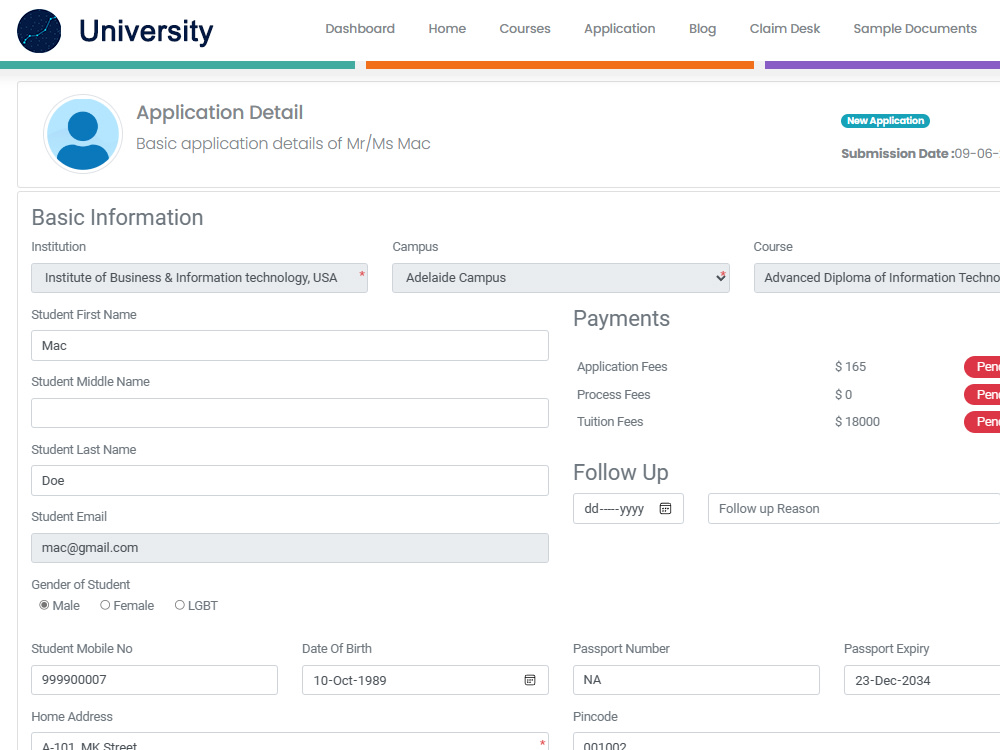The image size is (1000, 750).
Task: Expand the Course selection dropdown
Action: 880,277
